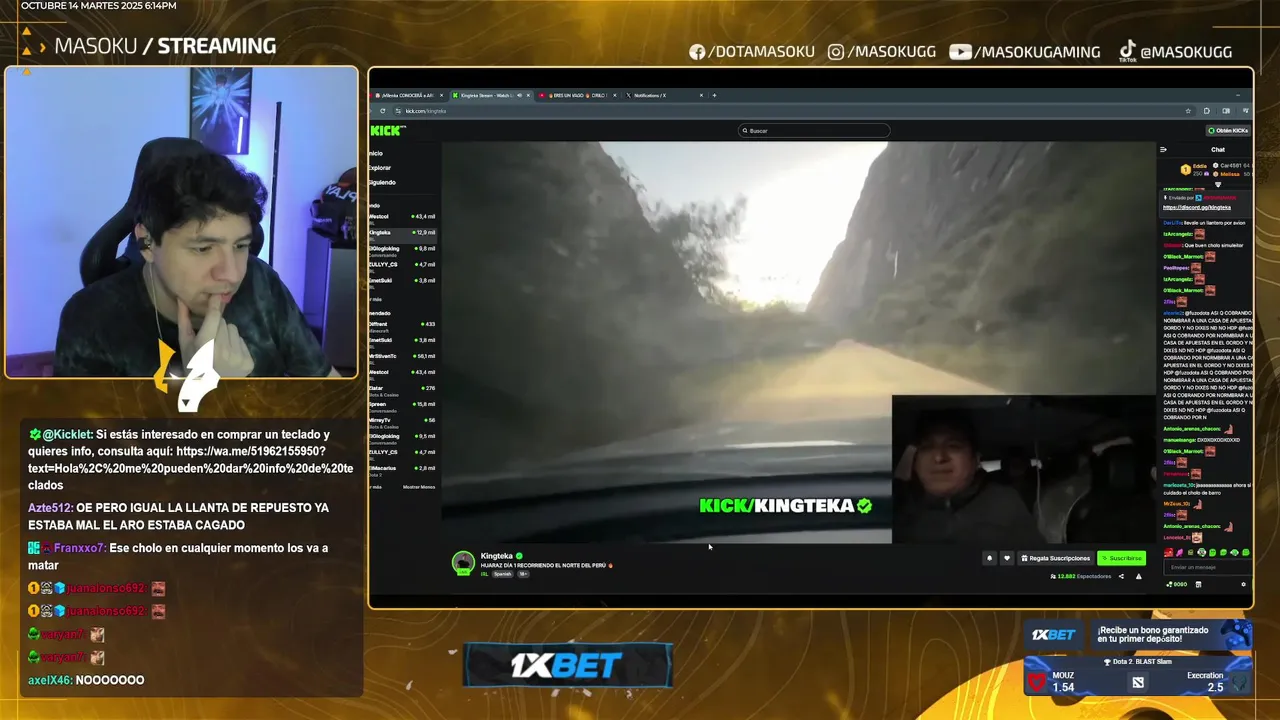
Task: Click the wa.me link in Kicklet message
Action: click(190, 460)
